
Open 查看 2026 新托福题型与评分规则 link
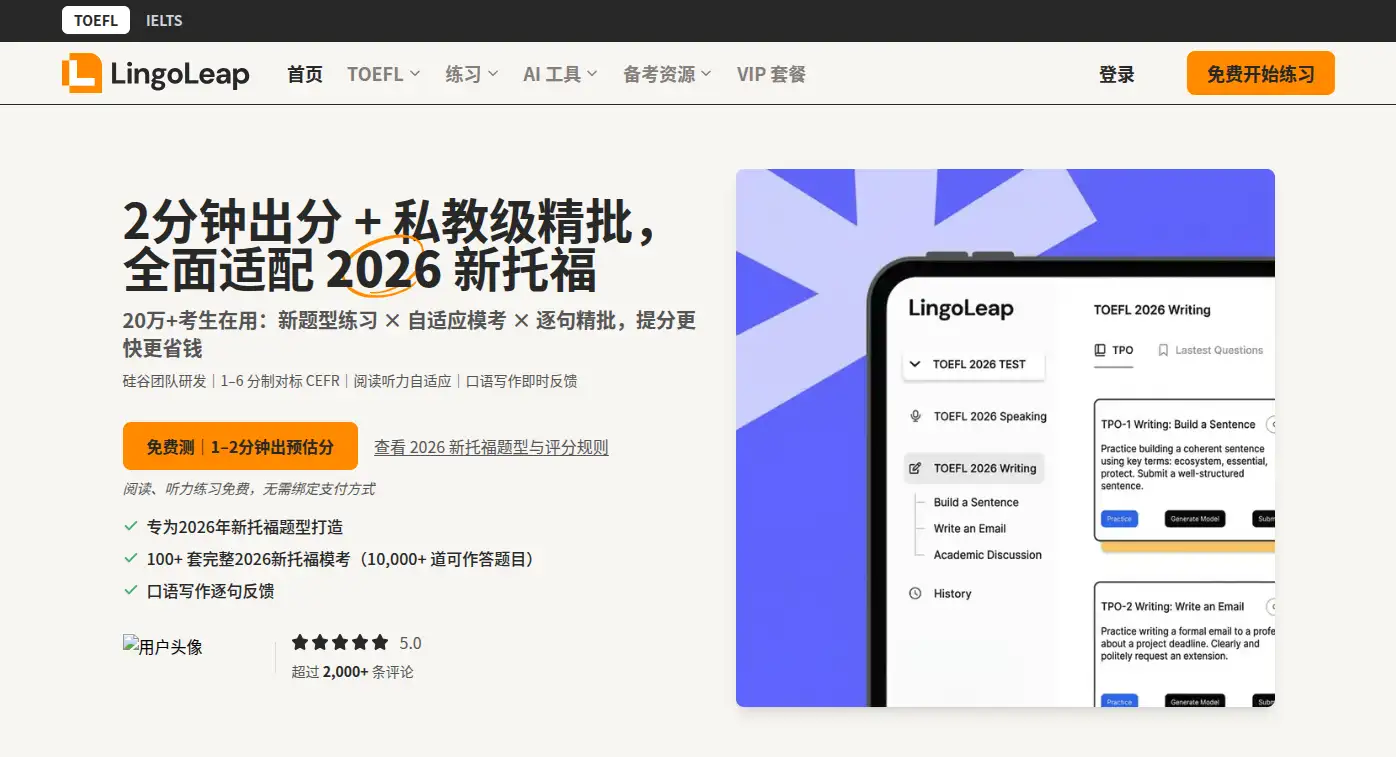tap(491, 447)
